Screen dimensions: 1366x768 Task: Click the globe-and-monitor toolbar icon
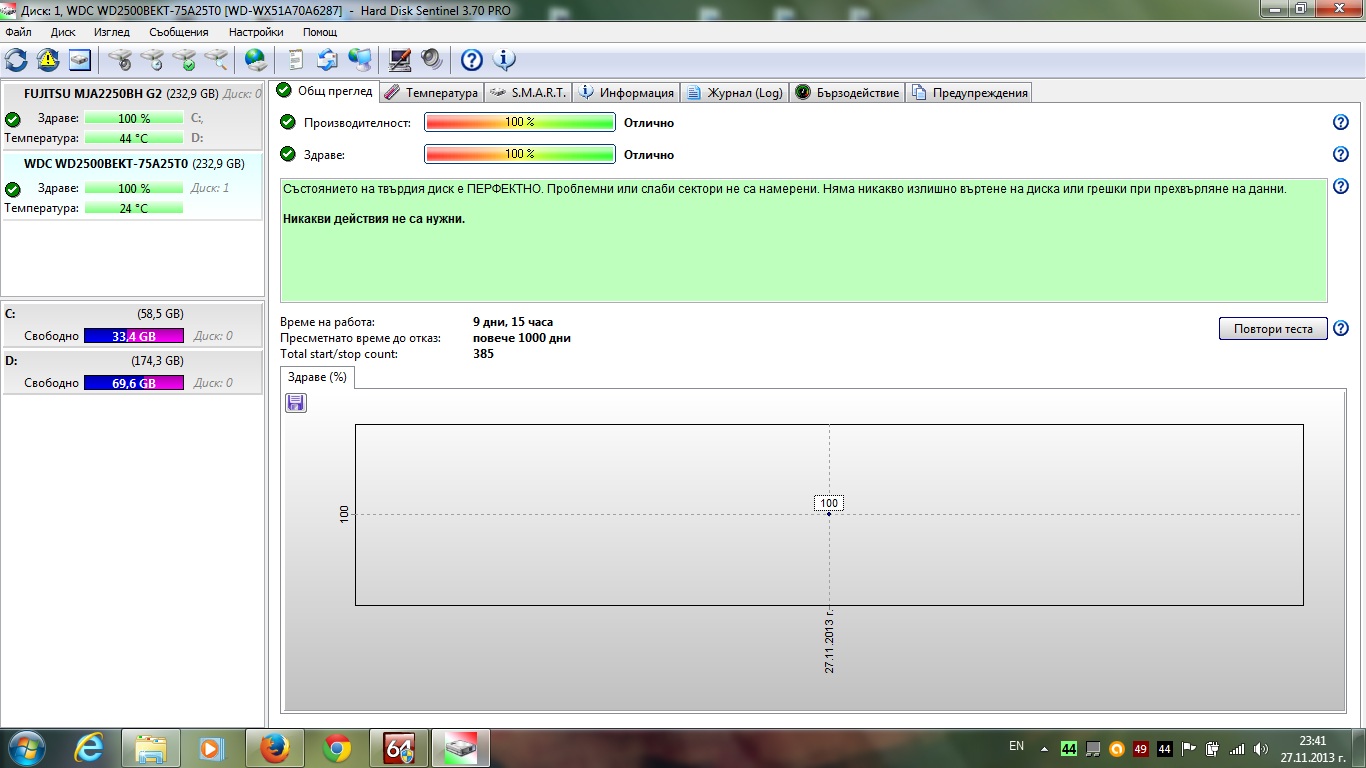(x=360, y=60)
